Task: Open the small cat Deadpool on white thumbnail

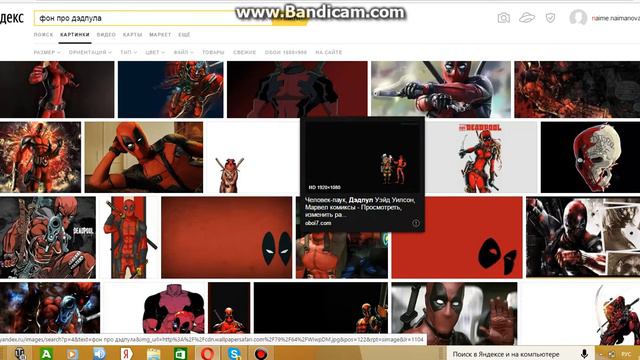Action: (253, 157)
